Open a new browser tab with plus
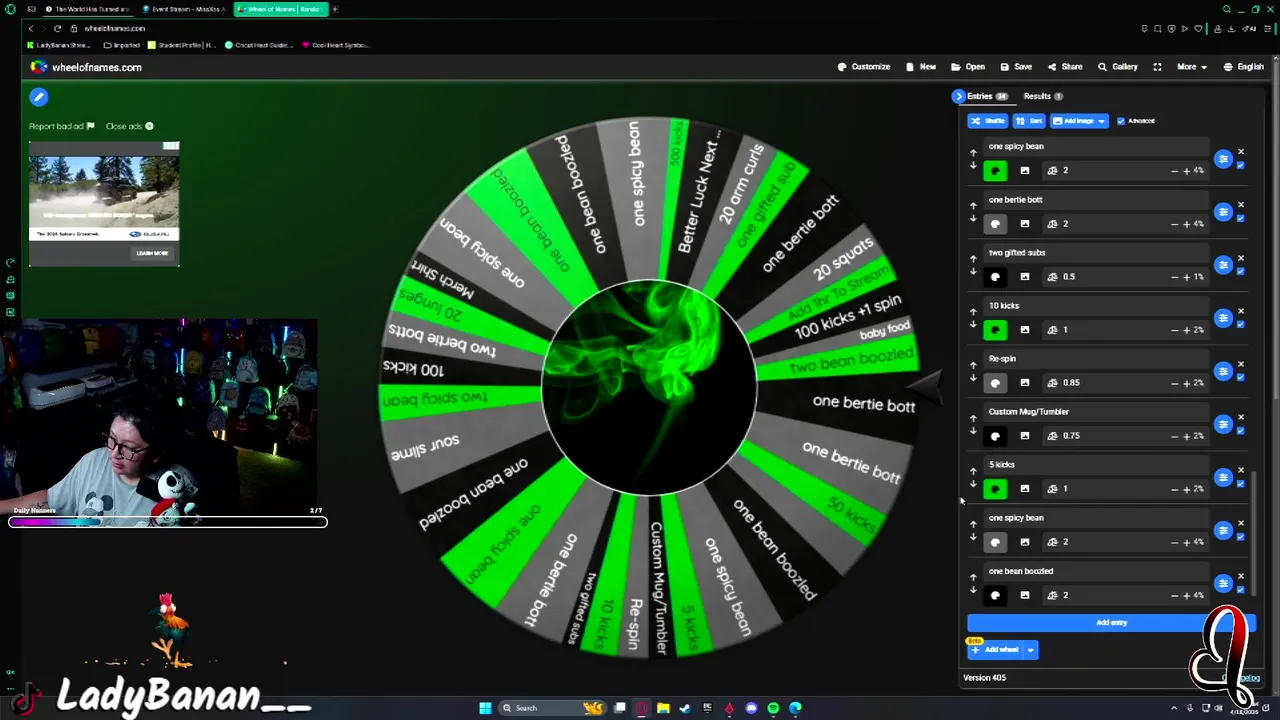Screen dimensions: 1280x720 click(x=334, y=9)
